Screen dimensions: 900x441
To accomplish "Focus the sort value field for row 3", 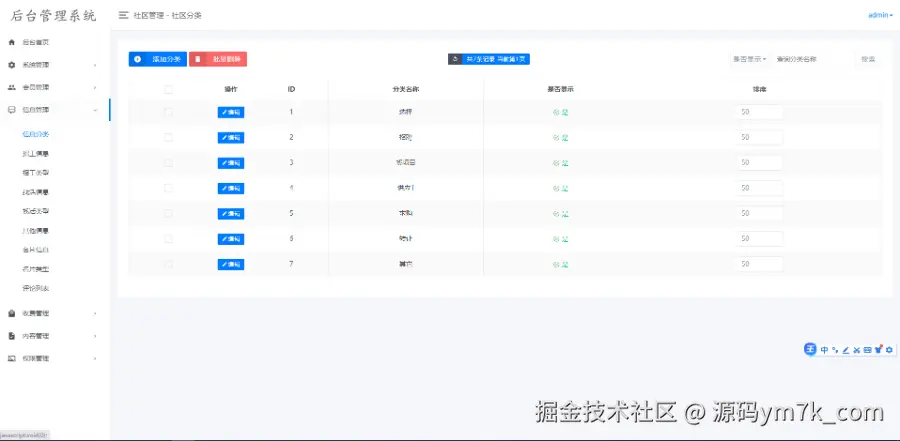I will (x=759, y=163).
